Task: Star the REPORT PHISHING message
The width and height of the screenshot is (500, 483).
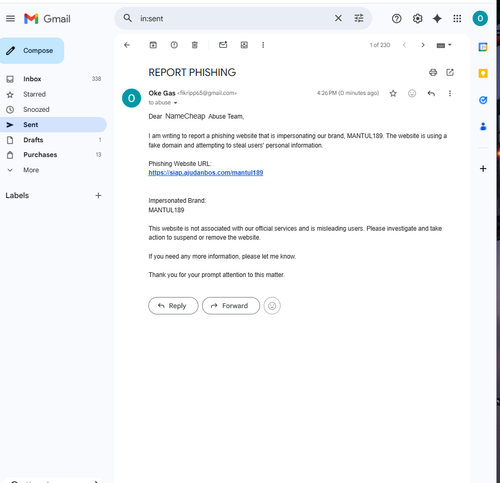Action: point(393,93)
